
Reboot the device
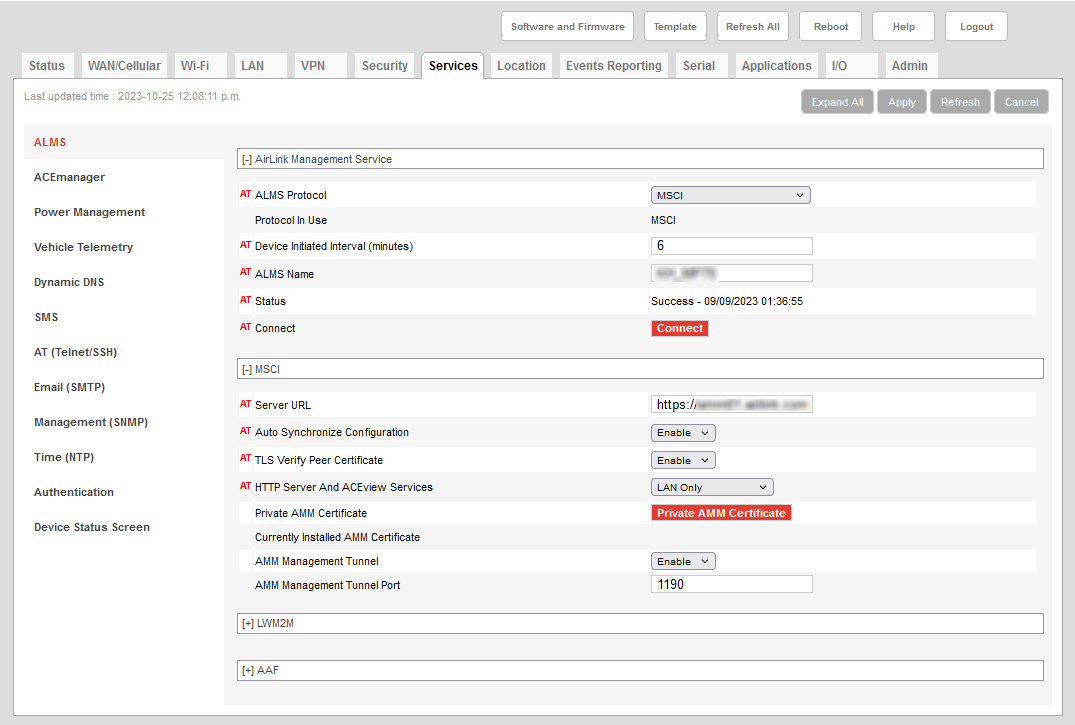pos(831,27)
